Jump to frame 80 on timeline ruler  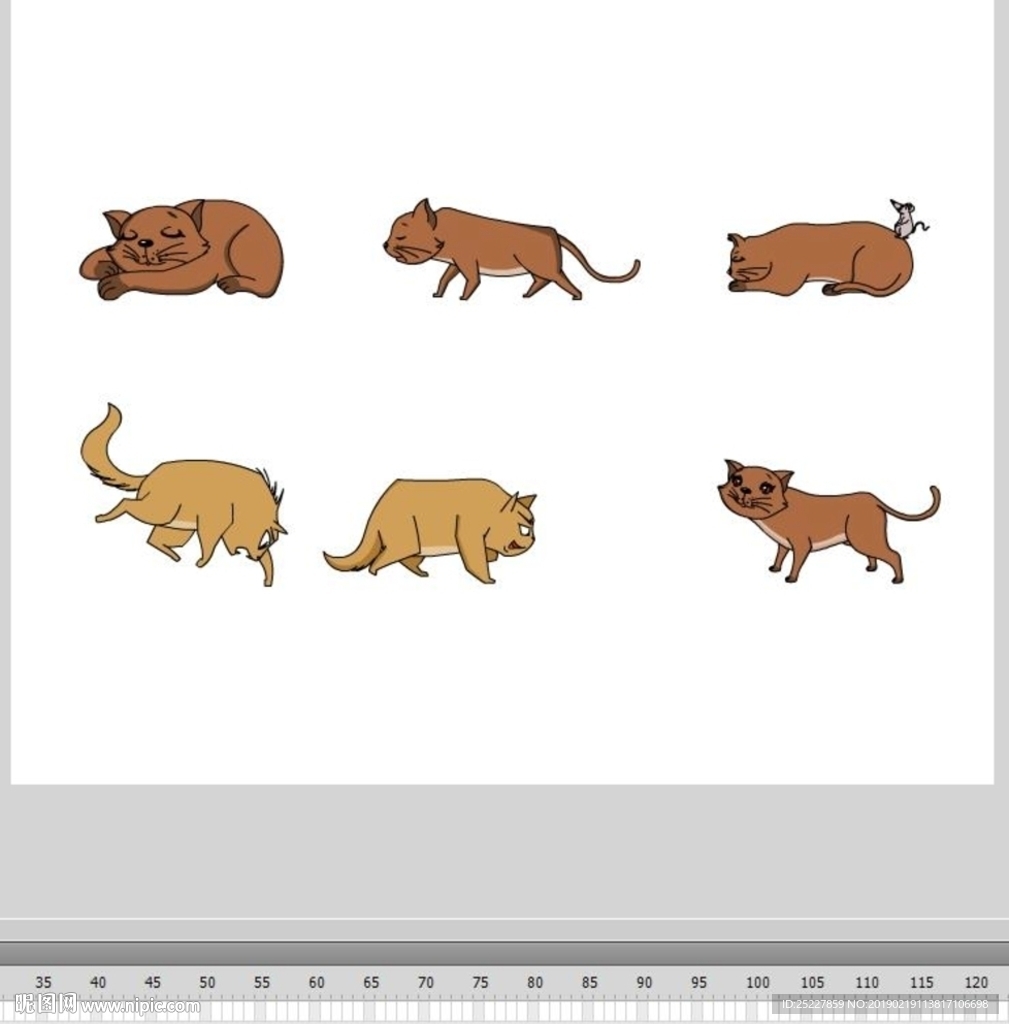pyautogui.click(x=535, y=982)
